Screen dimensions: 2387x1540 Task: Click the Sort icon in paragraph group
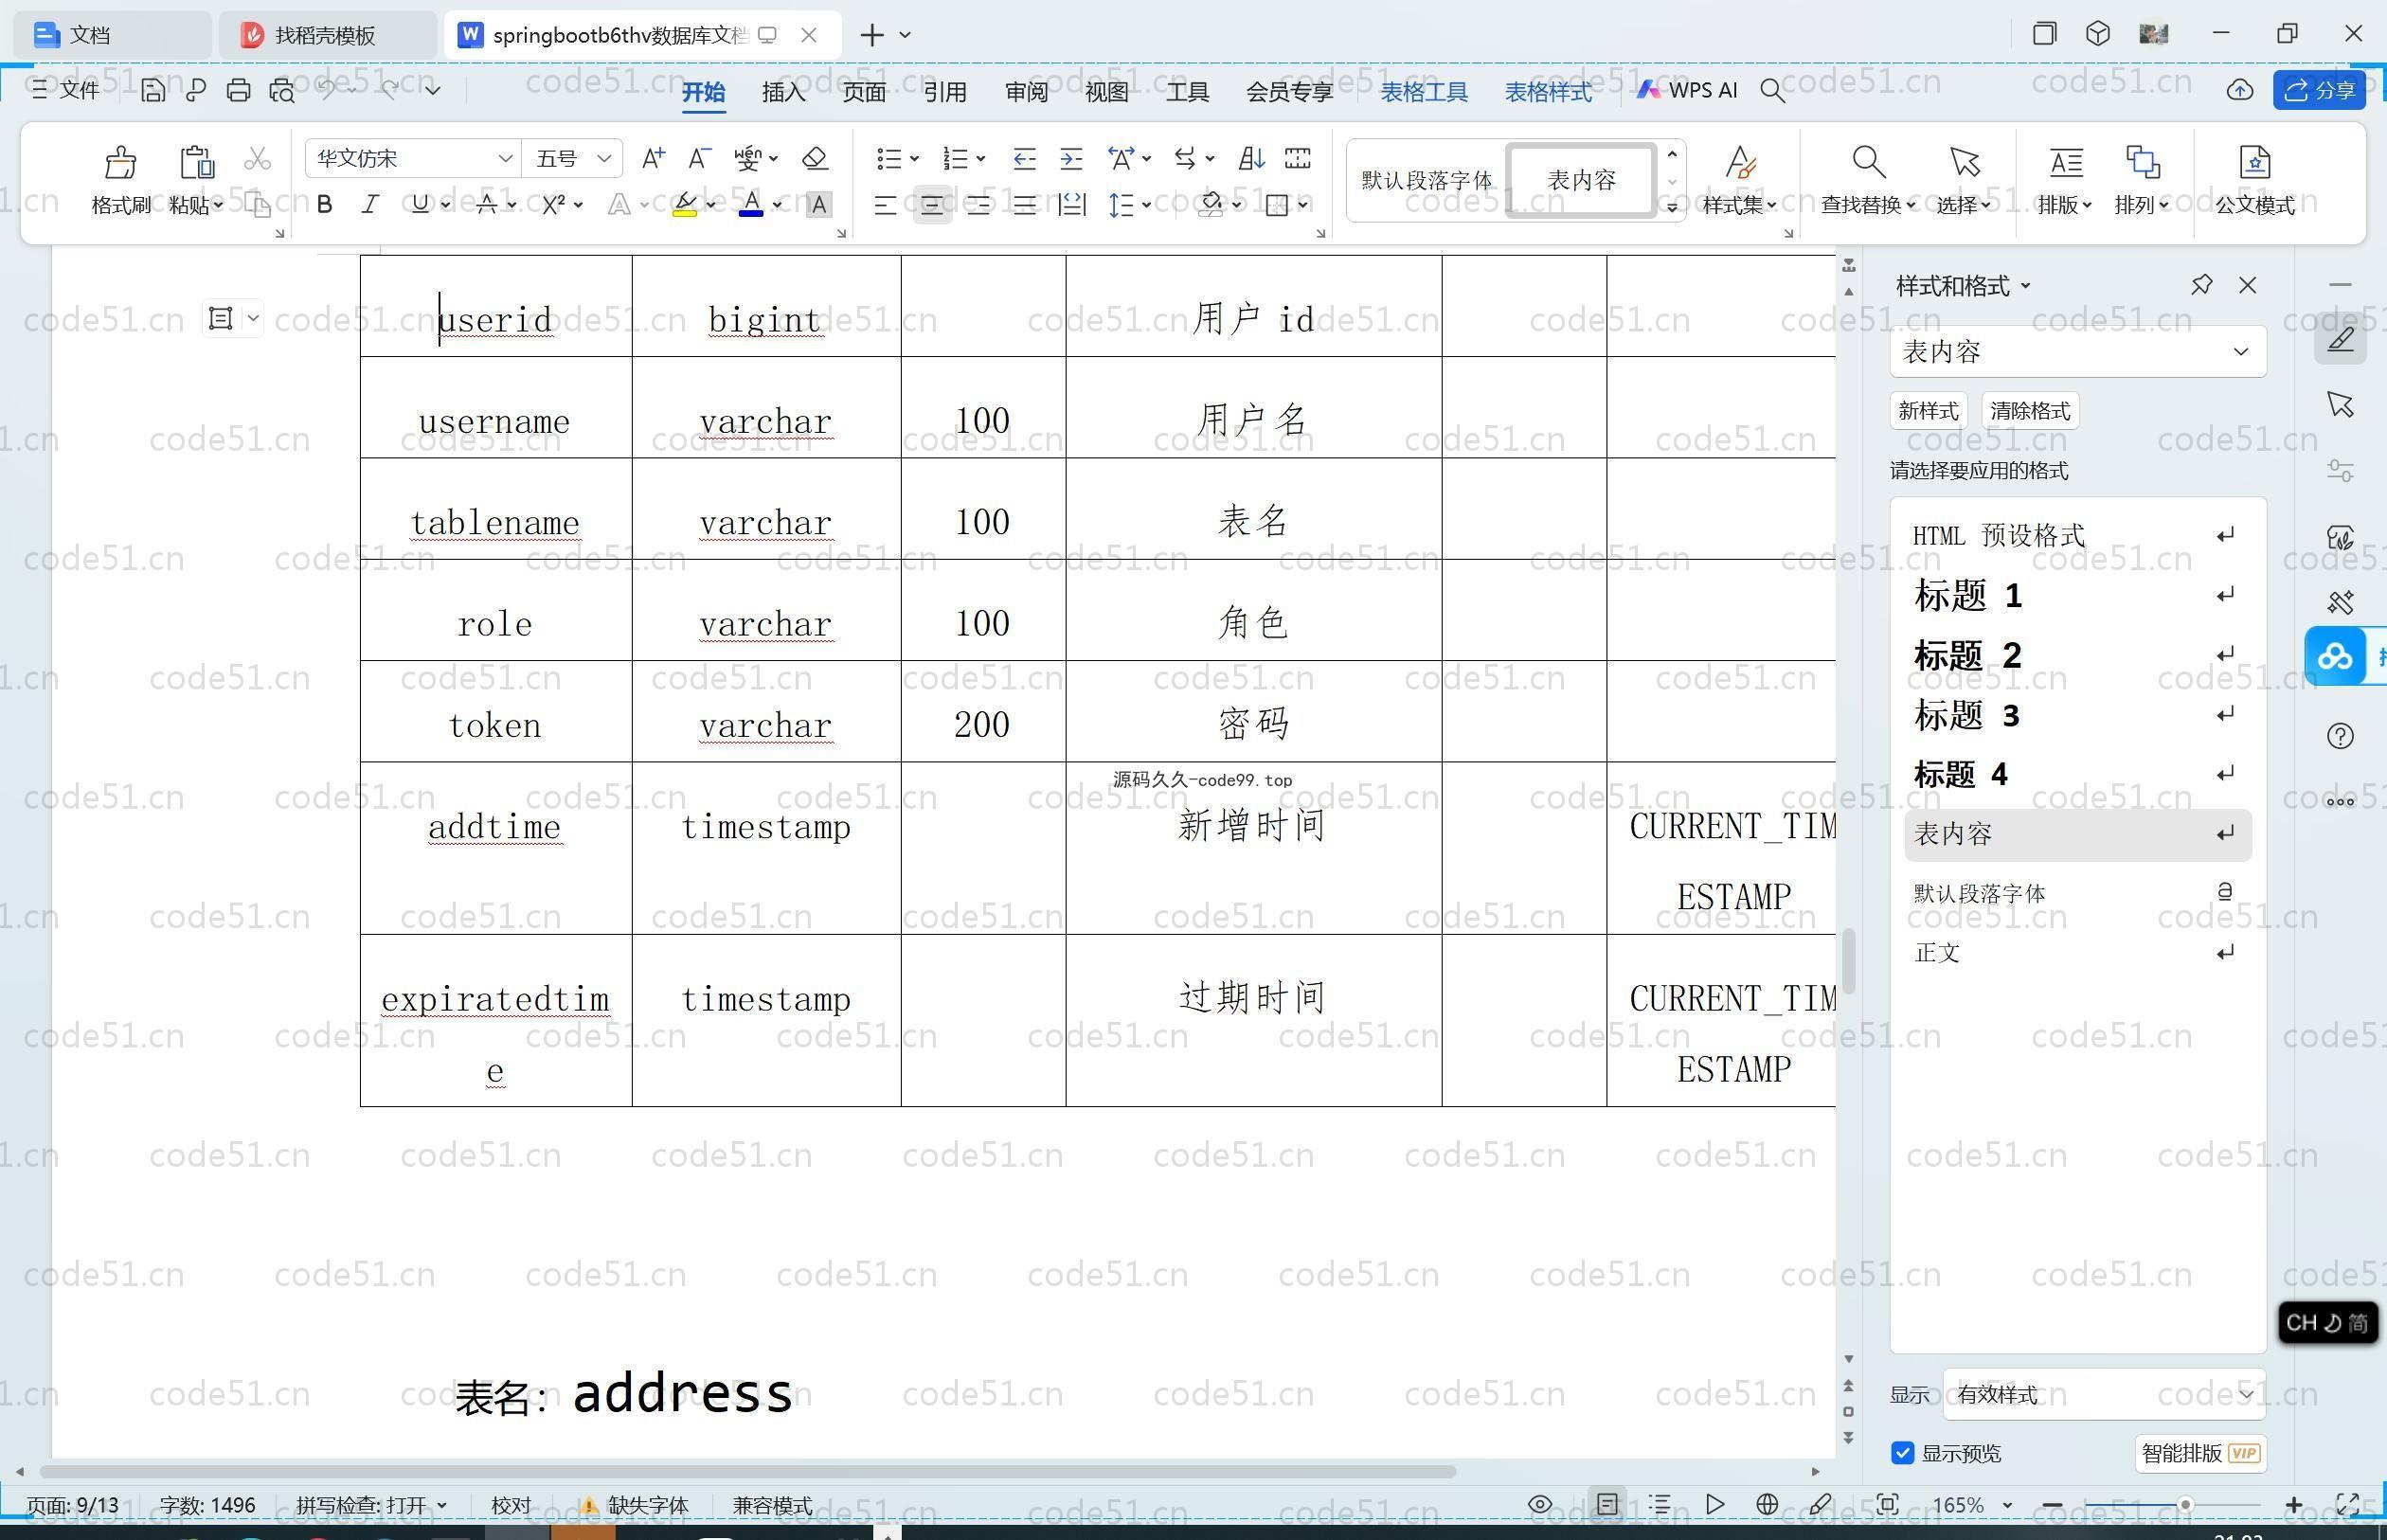pos(1251,158)
